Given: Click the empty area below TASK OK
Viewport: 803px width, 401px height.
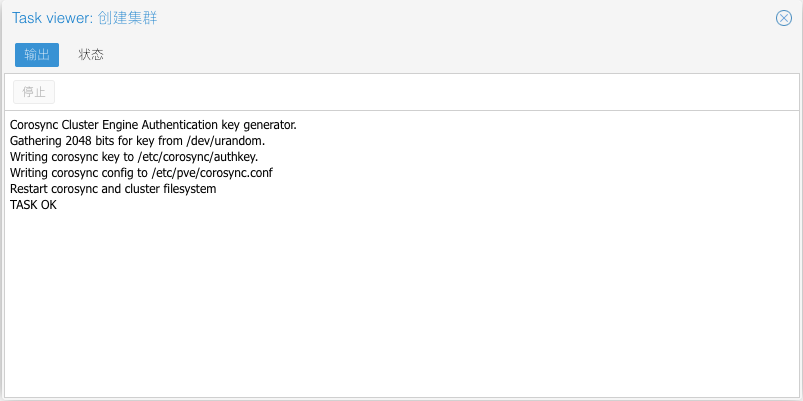Looking at the screenshot, I should pos(400,300).
